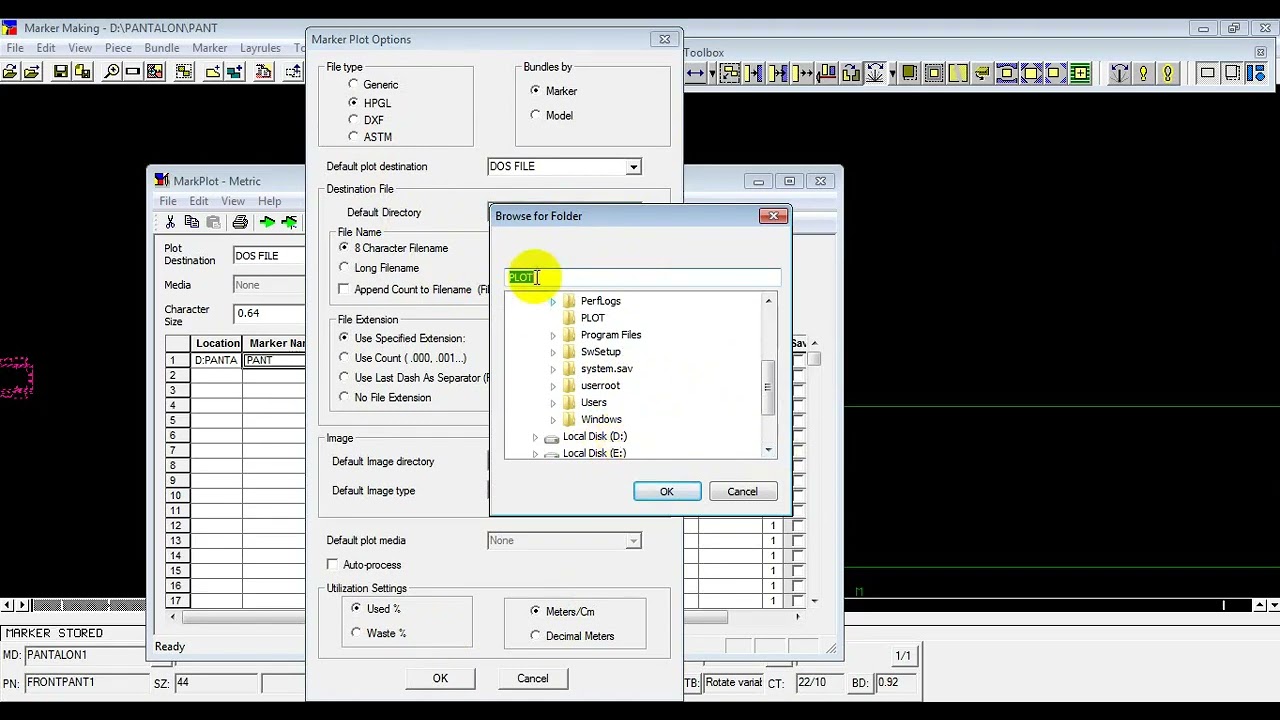Viewport: 1280px width, 720px height.
Task: Open dropdown arrow next to fan-shaped flip icon
Action: click(x=892, y=72)
